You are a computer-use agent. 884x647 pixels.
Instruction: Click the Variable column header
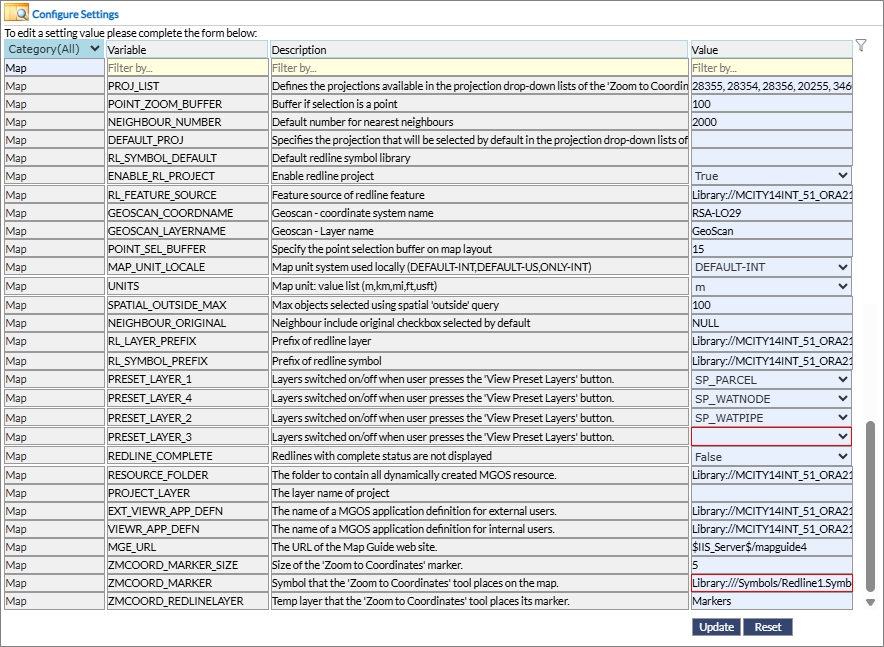pos(187,50)
